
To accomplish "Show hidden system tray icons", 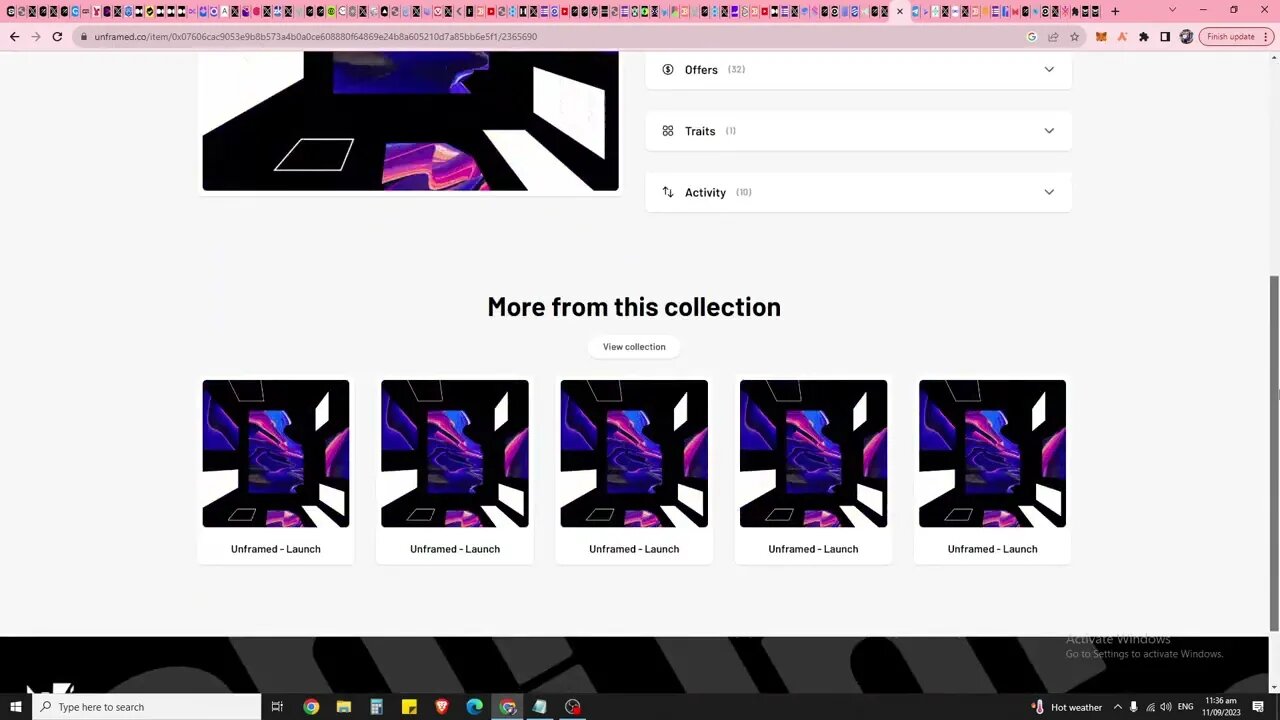I will click(x=1117, y=707).
